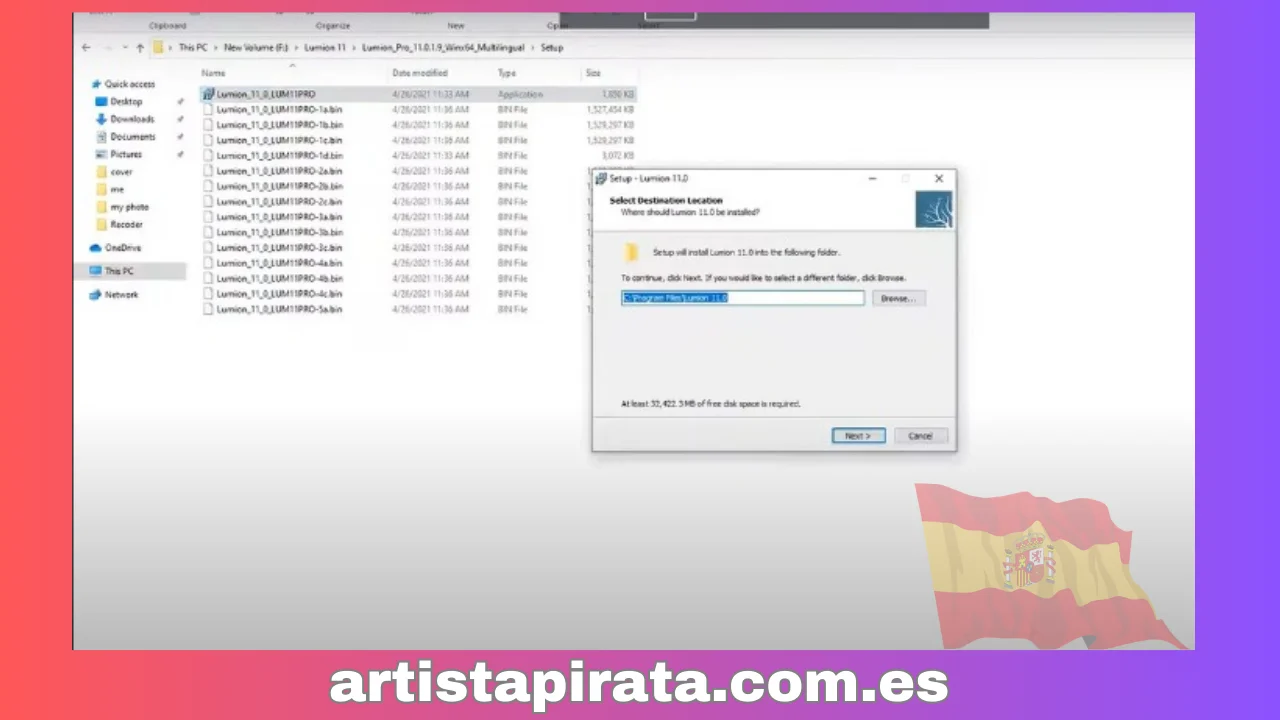Select file icon of Lumion_11_0_LUM11PRO-3a.bin

(x=208, y=217)
